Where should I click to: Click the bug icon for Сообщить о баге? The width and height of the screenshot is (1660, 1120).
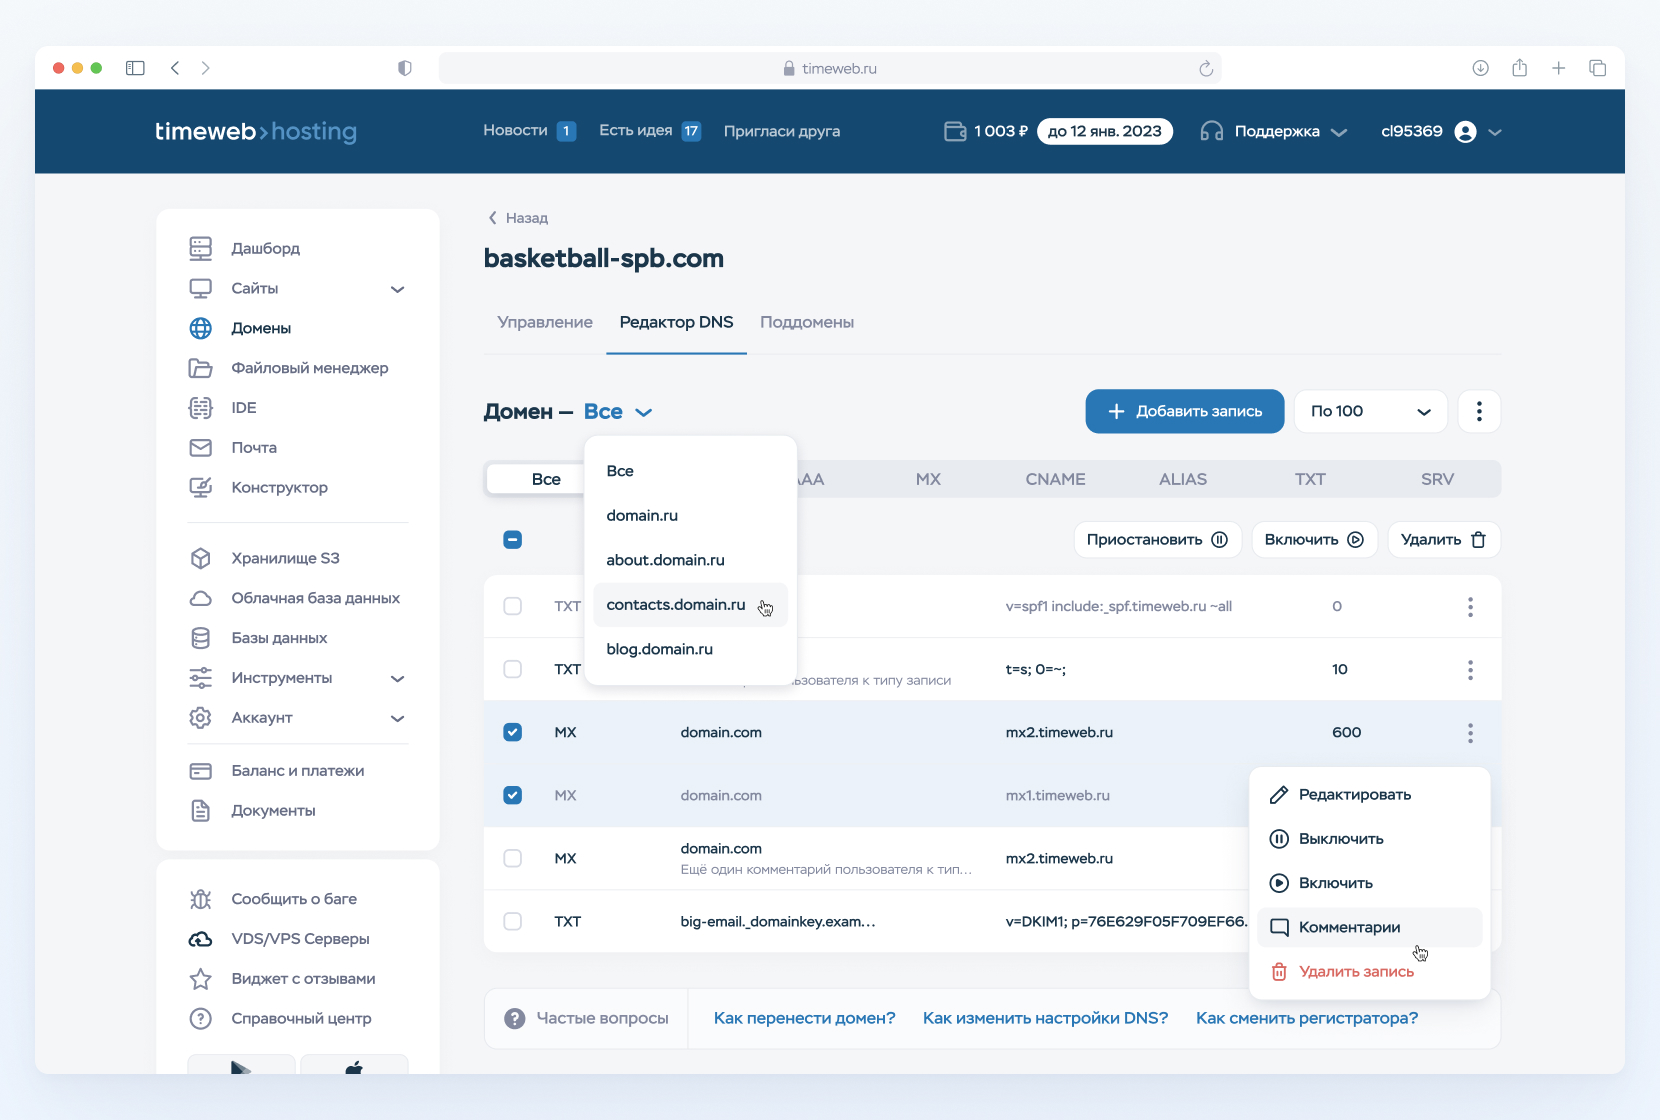[201, 899]
